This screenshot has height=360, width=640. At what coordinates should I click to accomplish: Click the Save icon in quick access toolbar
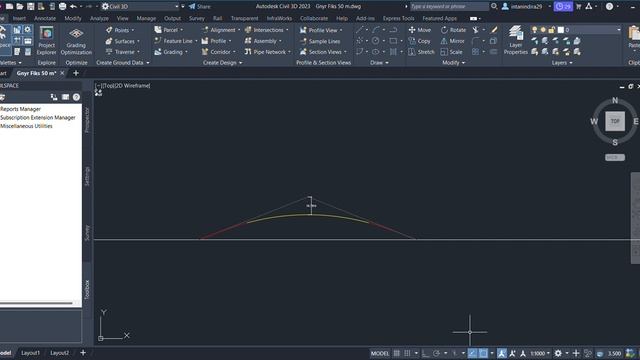(31, 7)
